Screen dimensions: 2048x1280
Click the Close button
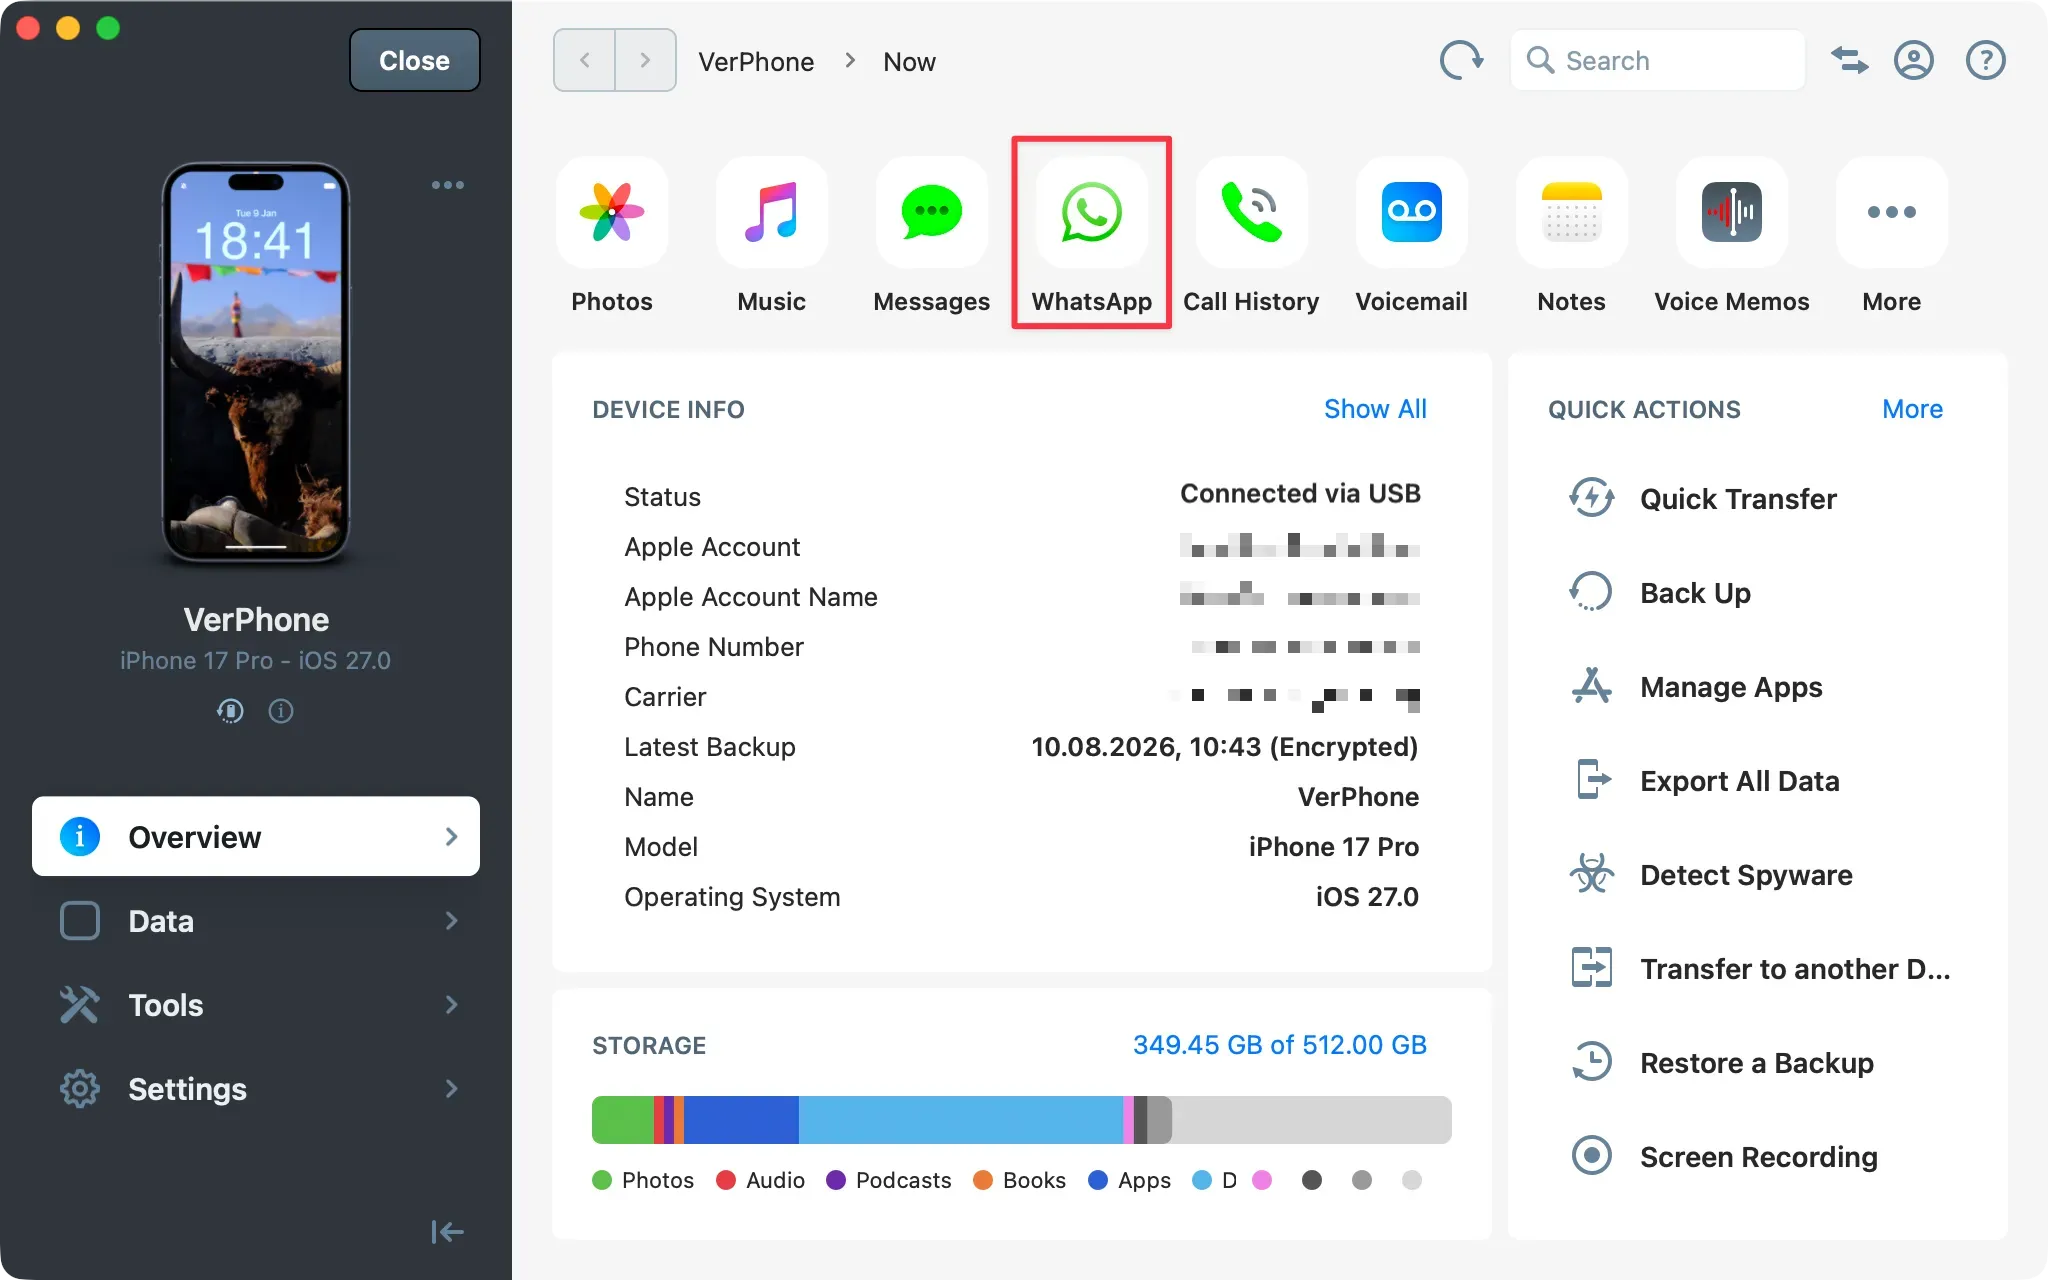coord(414,60)
